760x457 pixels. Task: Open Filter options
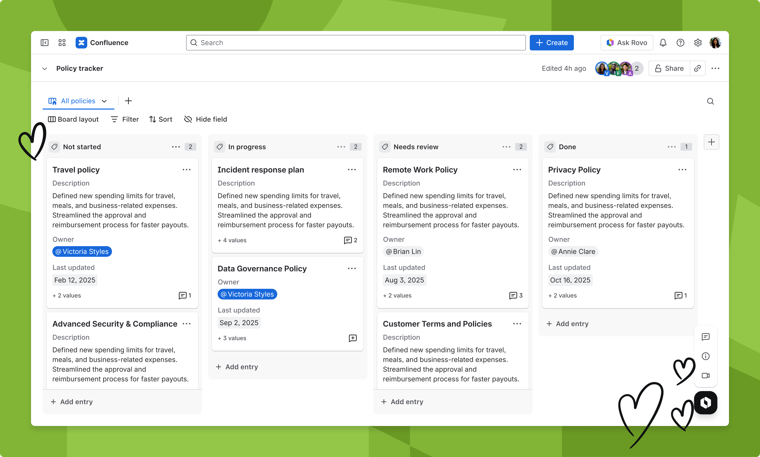pyautogui.click(x=125, y=119)
